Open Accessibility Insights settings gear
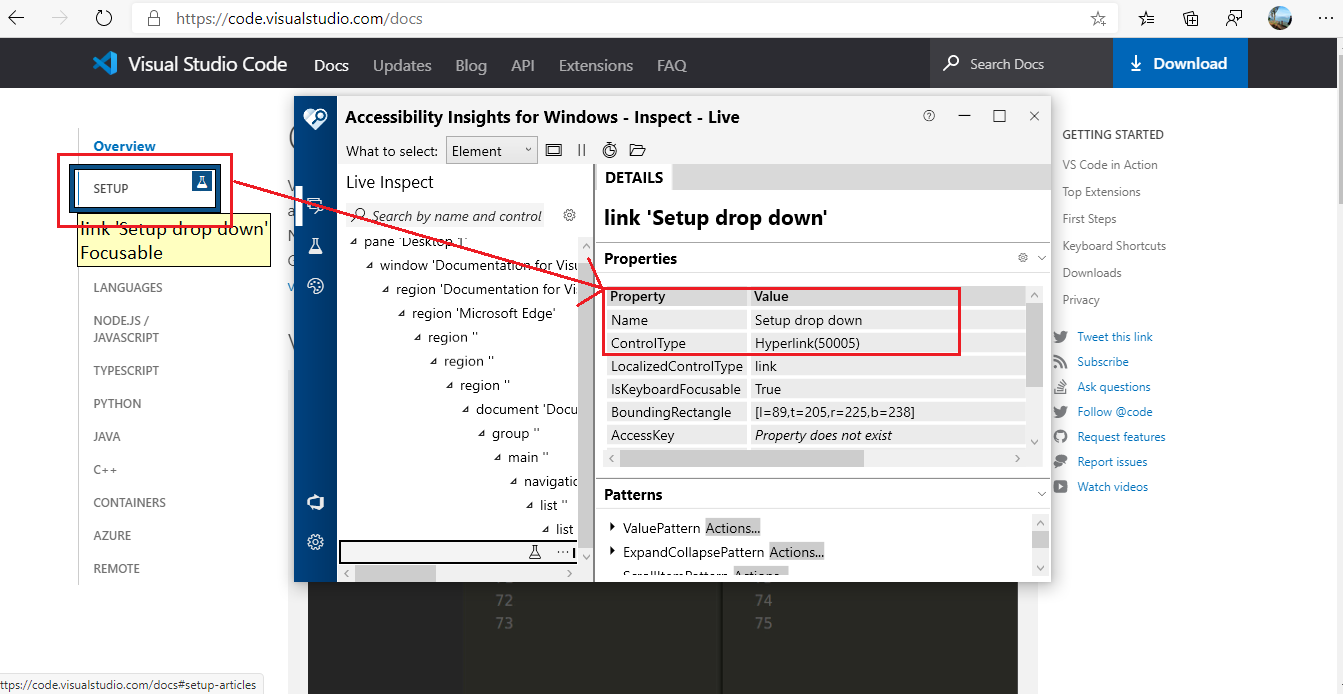Image resolution: width=1343 pixels, height=694 pixels. (316, 541)
